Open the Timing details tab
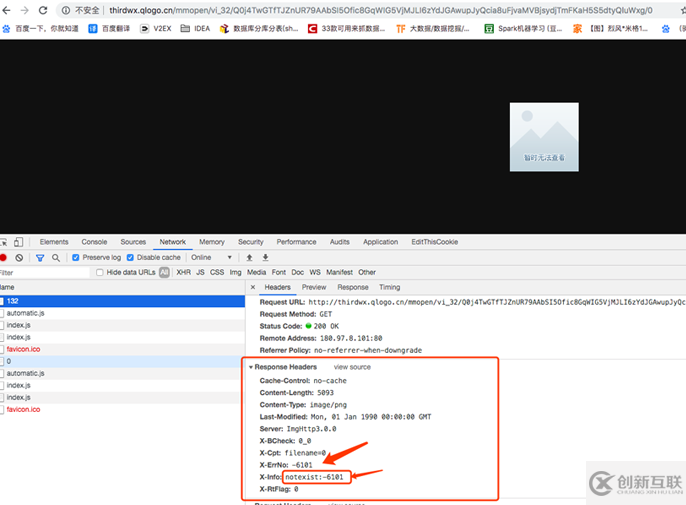This screenshot has height=505, width=686. coord(389,288)
